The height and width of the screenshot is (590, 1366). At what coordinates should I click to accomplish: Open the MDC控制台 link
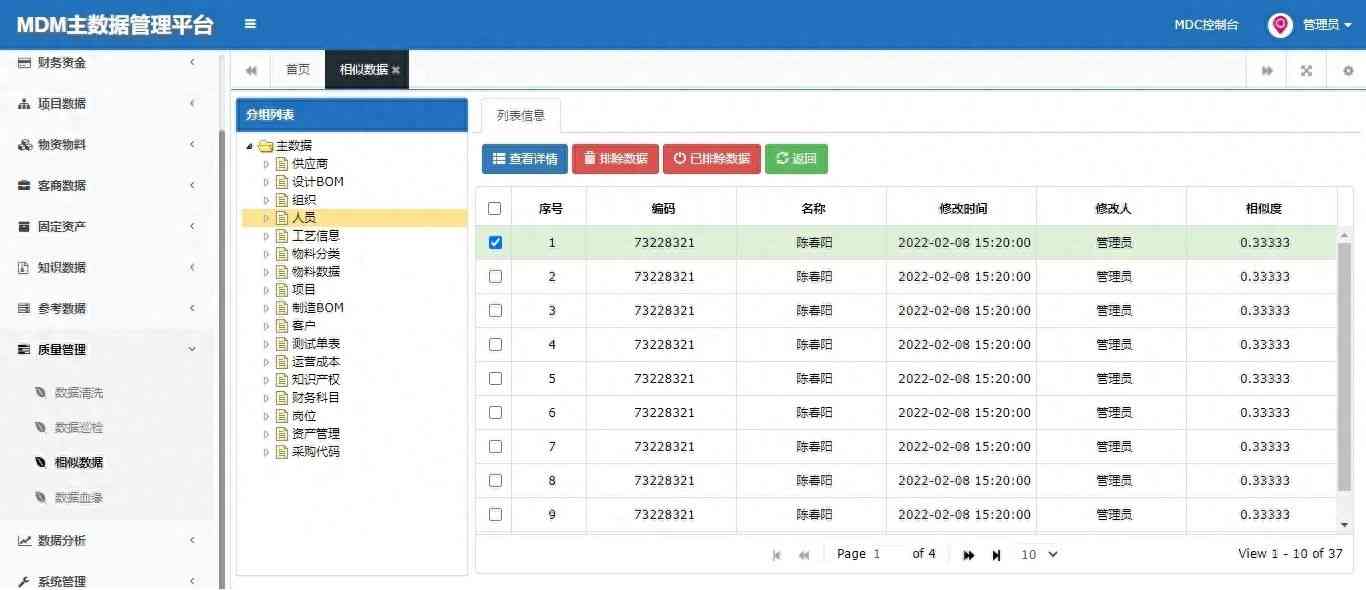pyautogui.click(x=1206, y=25)
